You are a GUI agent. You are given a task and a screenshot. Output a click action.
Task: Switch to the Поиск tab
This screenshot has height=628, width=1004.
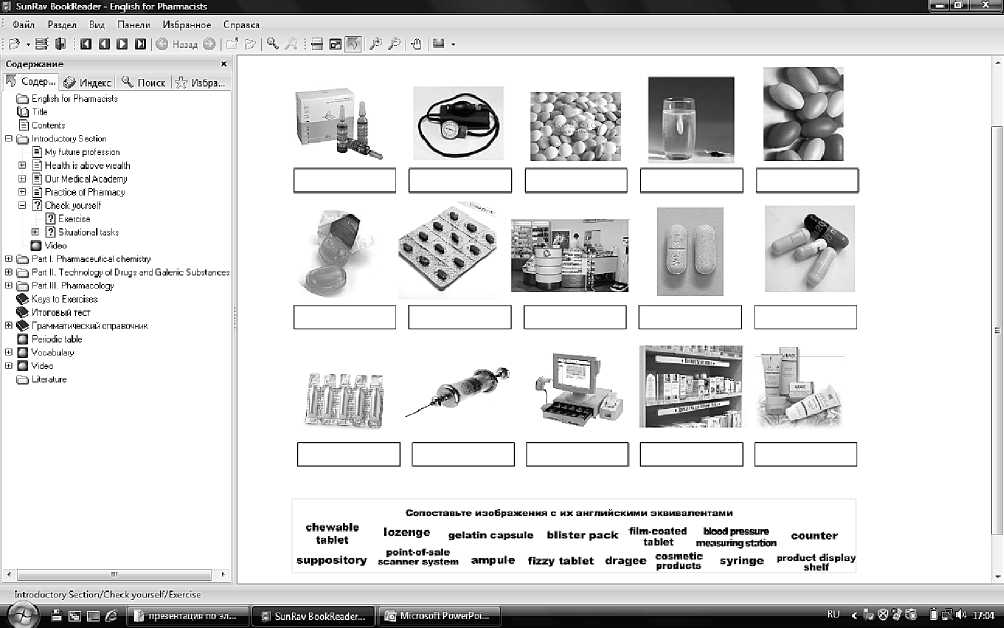143,82
